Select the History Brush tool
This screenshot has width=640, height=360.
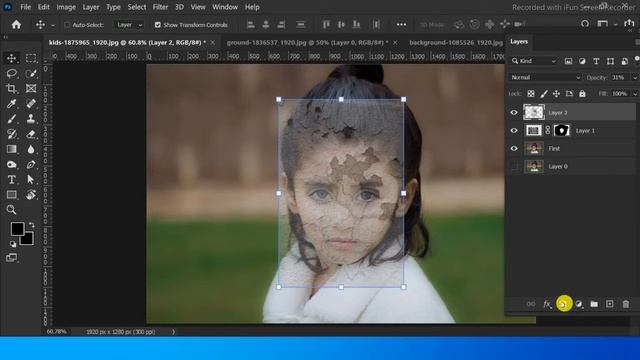11,134
